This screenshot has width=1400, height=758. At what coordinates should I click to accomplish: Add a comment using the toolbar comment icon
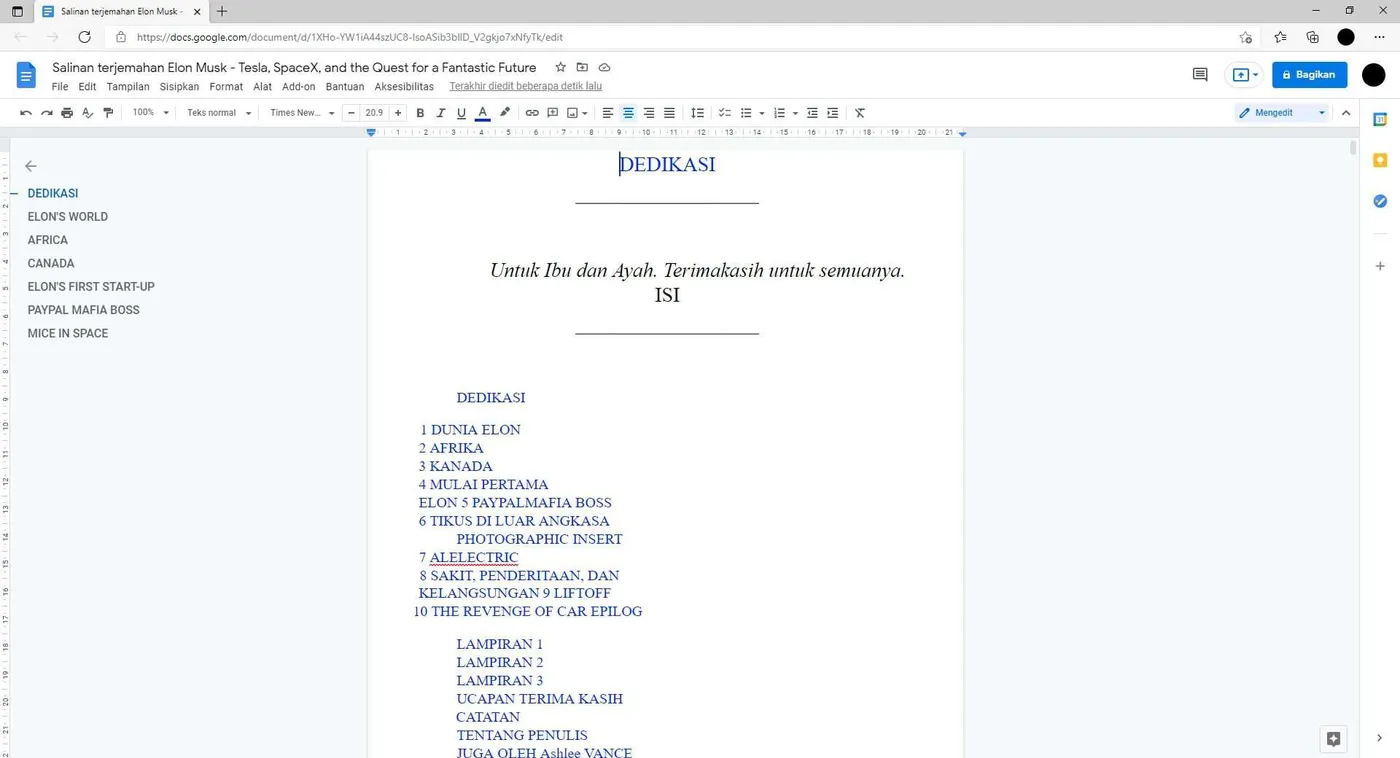coord(552,113)
